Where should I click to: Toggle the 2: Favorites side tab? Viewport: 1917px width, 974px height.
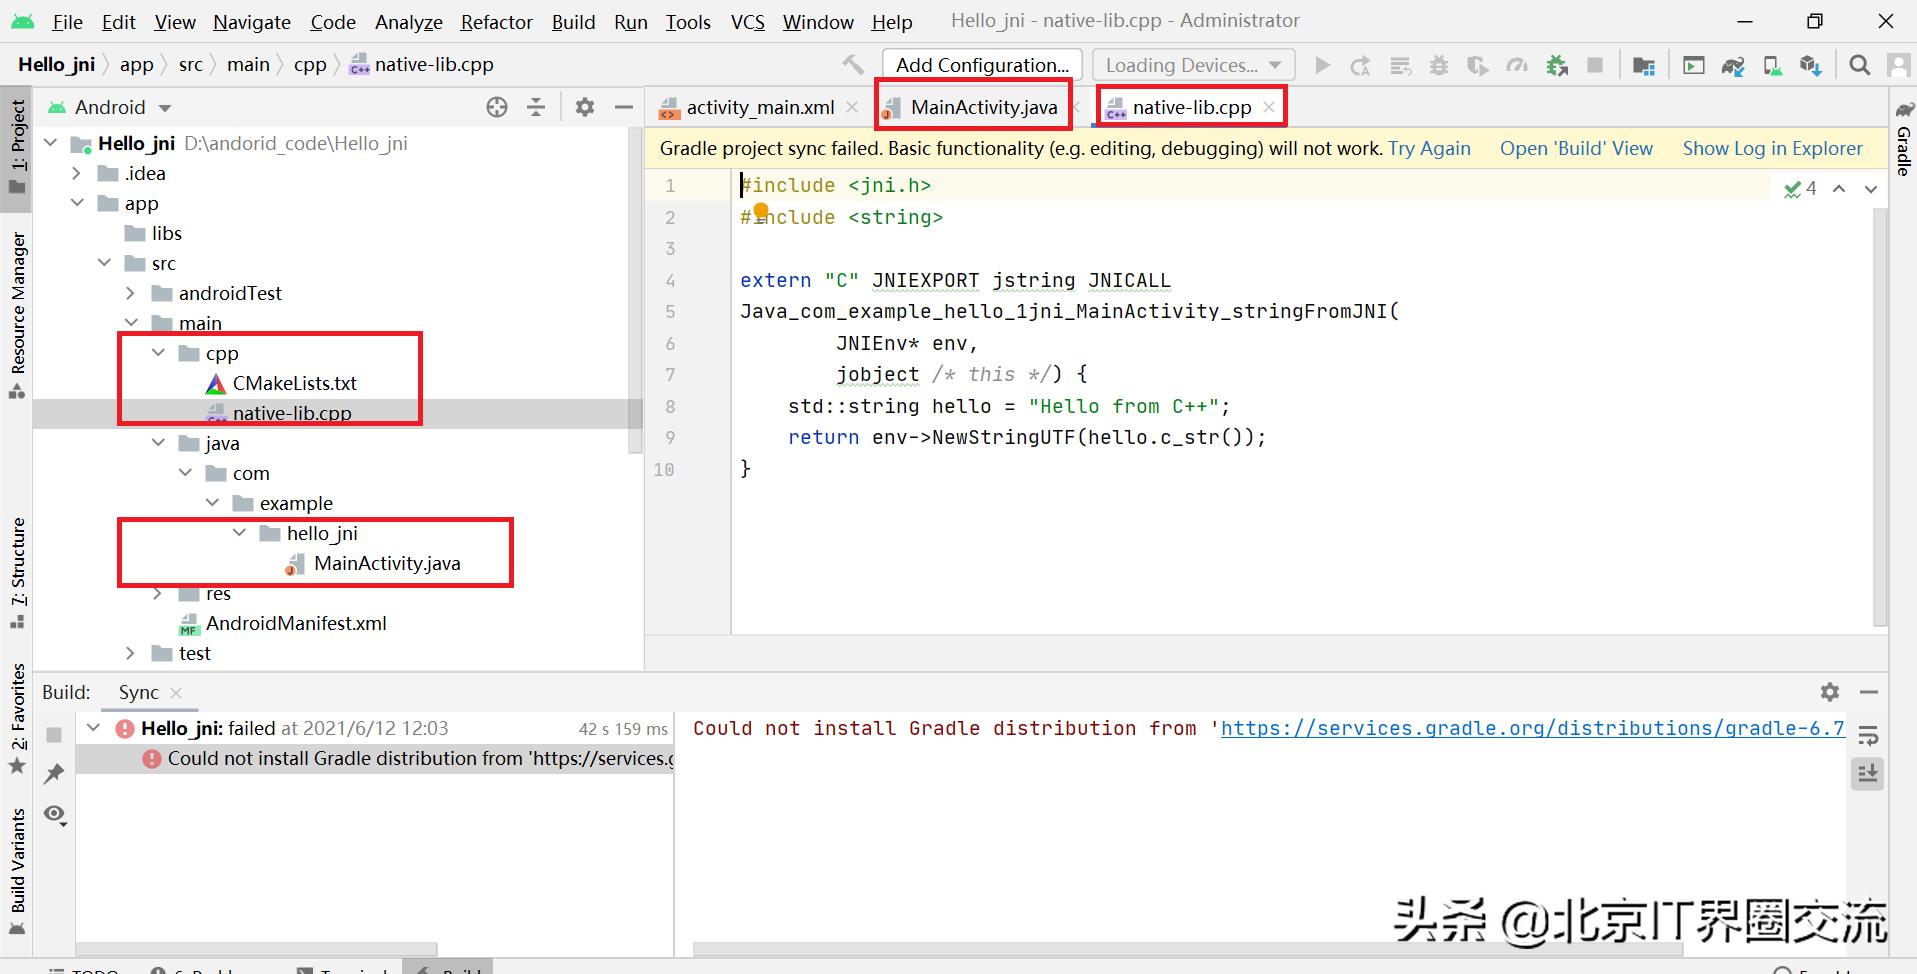17,718
